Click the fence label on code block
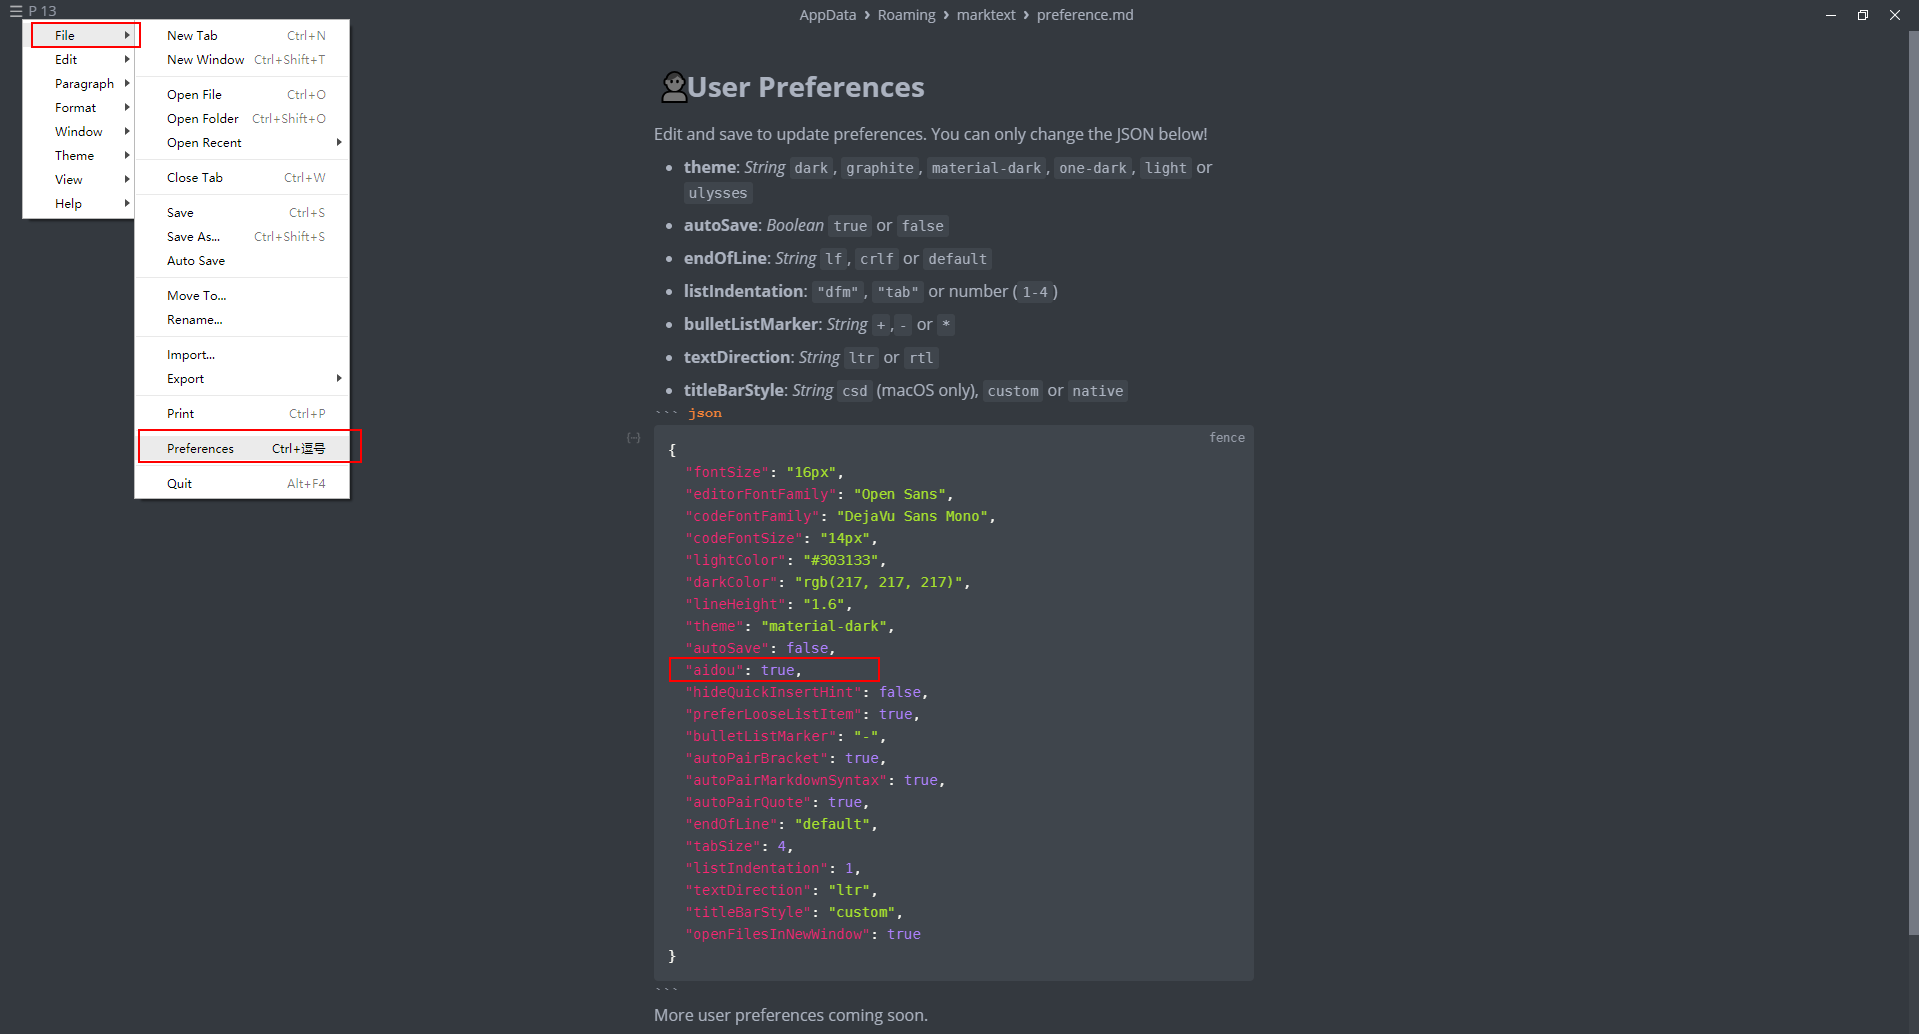The width and height of the screenshot is (1919, 1034). point(1227,437)
